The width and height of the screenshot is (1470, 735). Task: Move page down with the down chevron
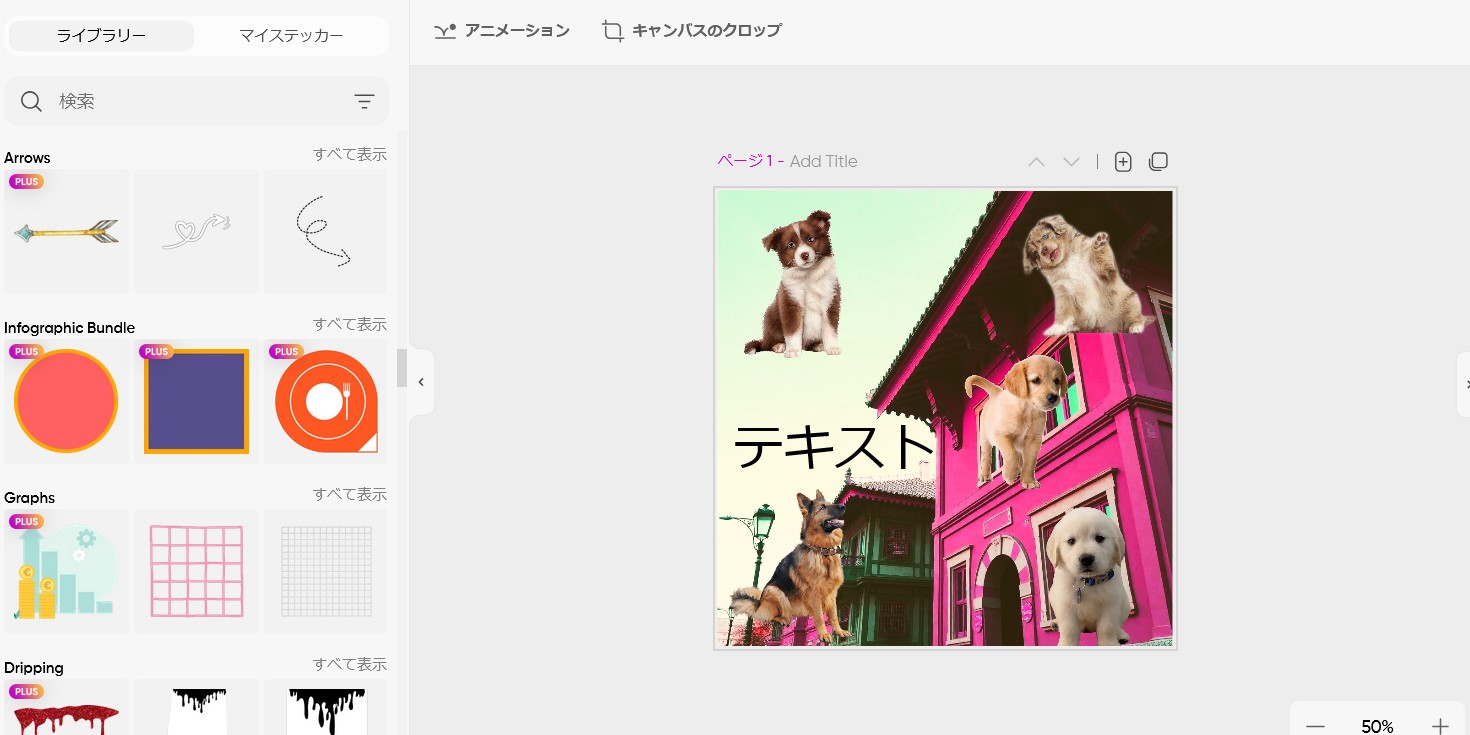click(1071, 161)
